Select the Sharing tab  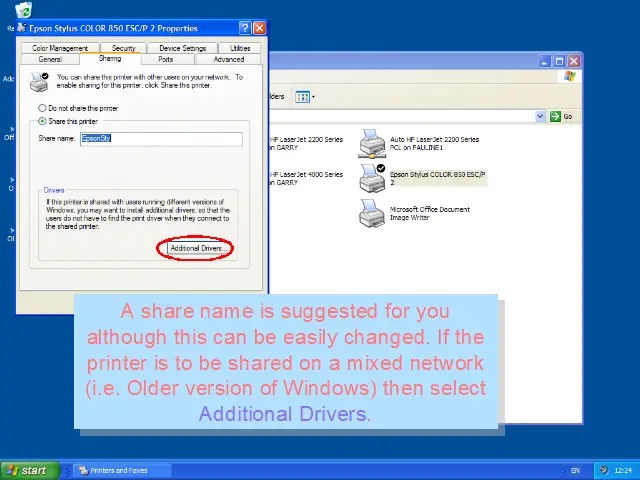pos(110,58)
